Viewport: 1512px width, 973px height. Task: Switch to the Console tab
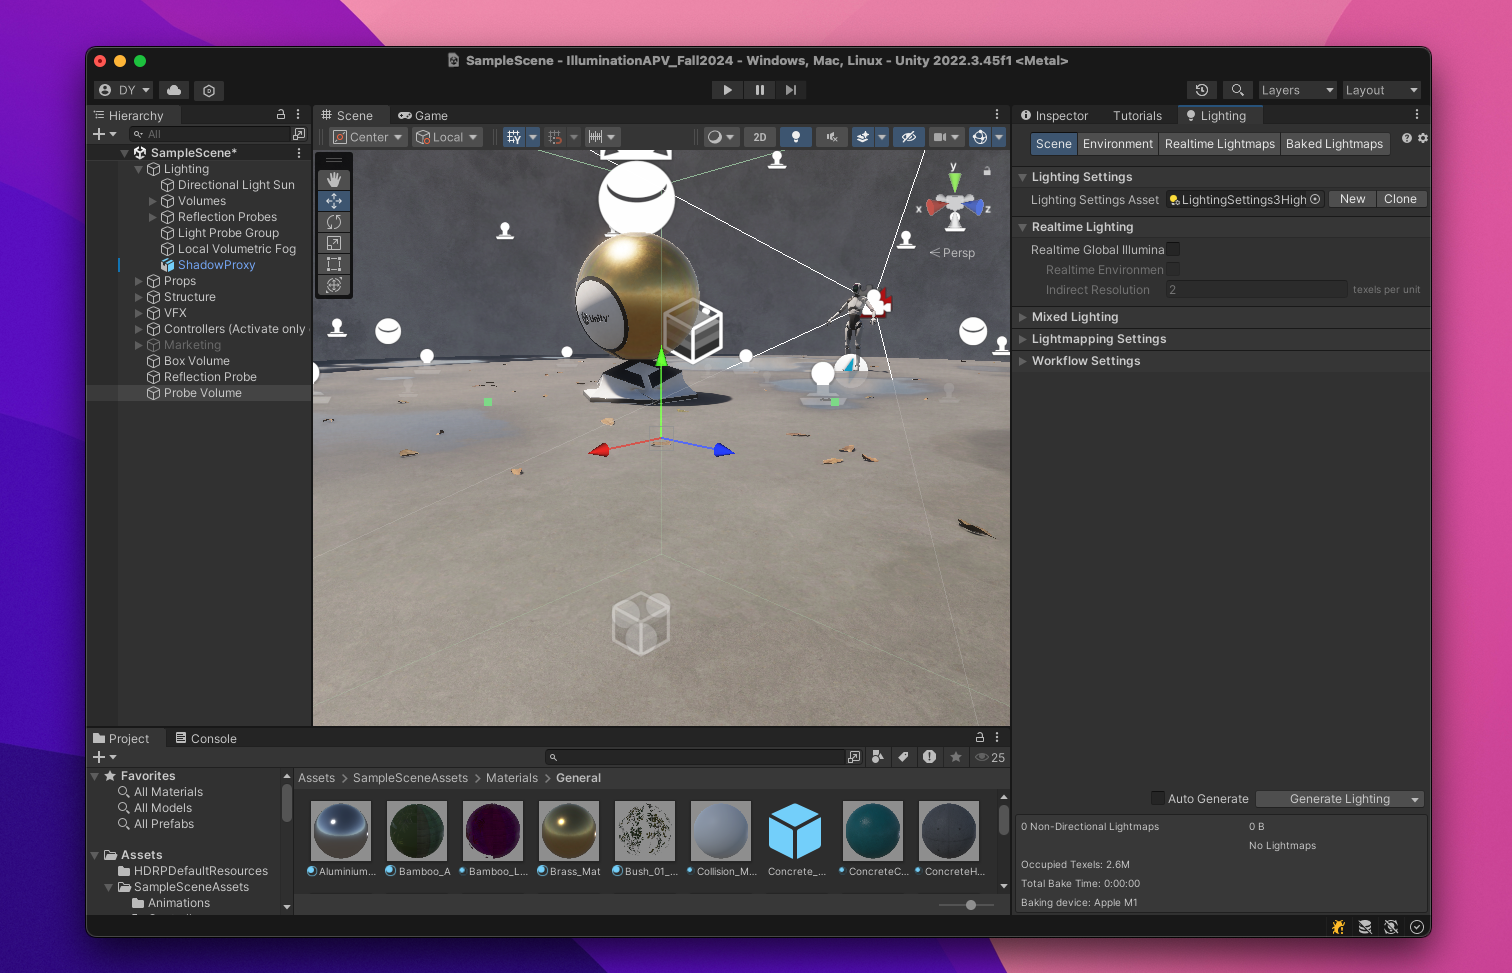point(206,739)
